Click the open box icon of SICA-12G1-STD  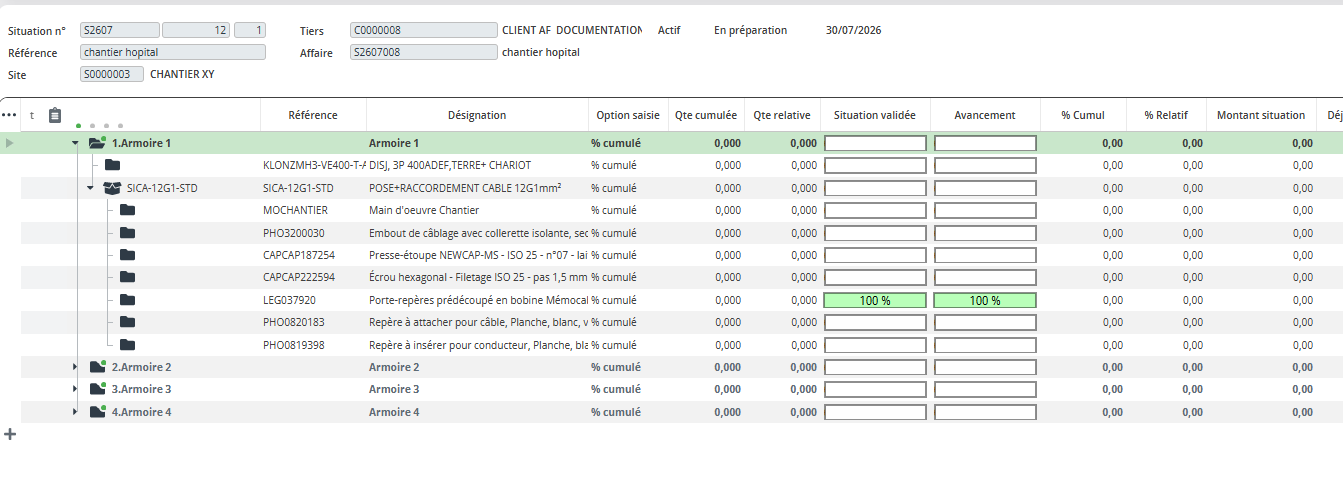click(x=112, y=187)
